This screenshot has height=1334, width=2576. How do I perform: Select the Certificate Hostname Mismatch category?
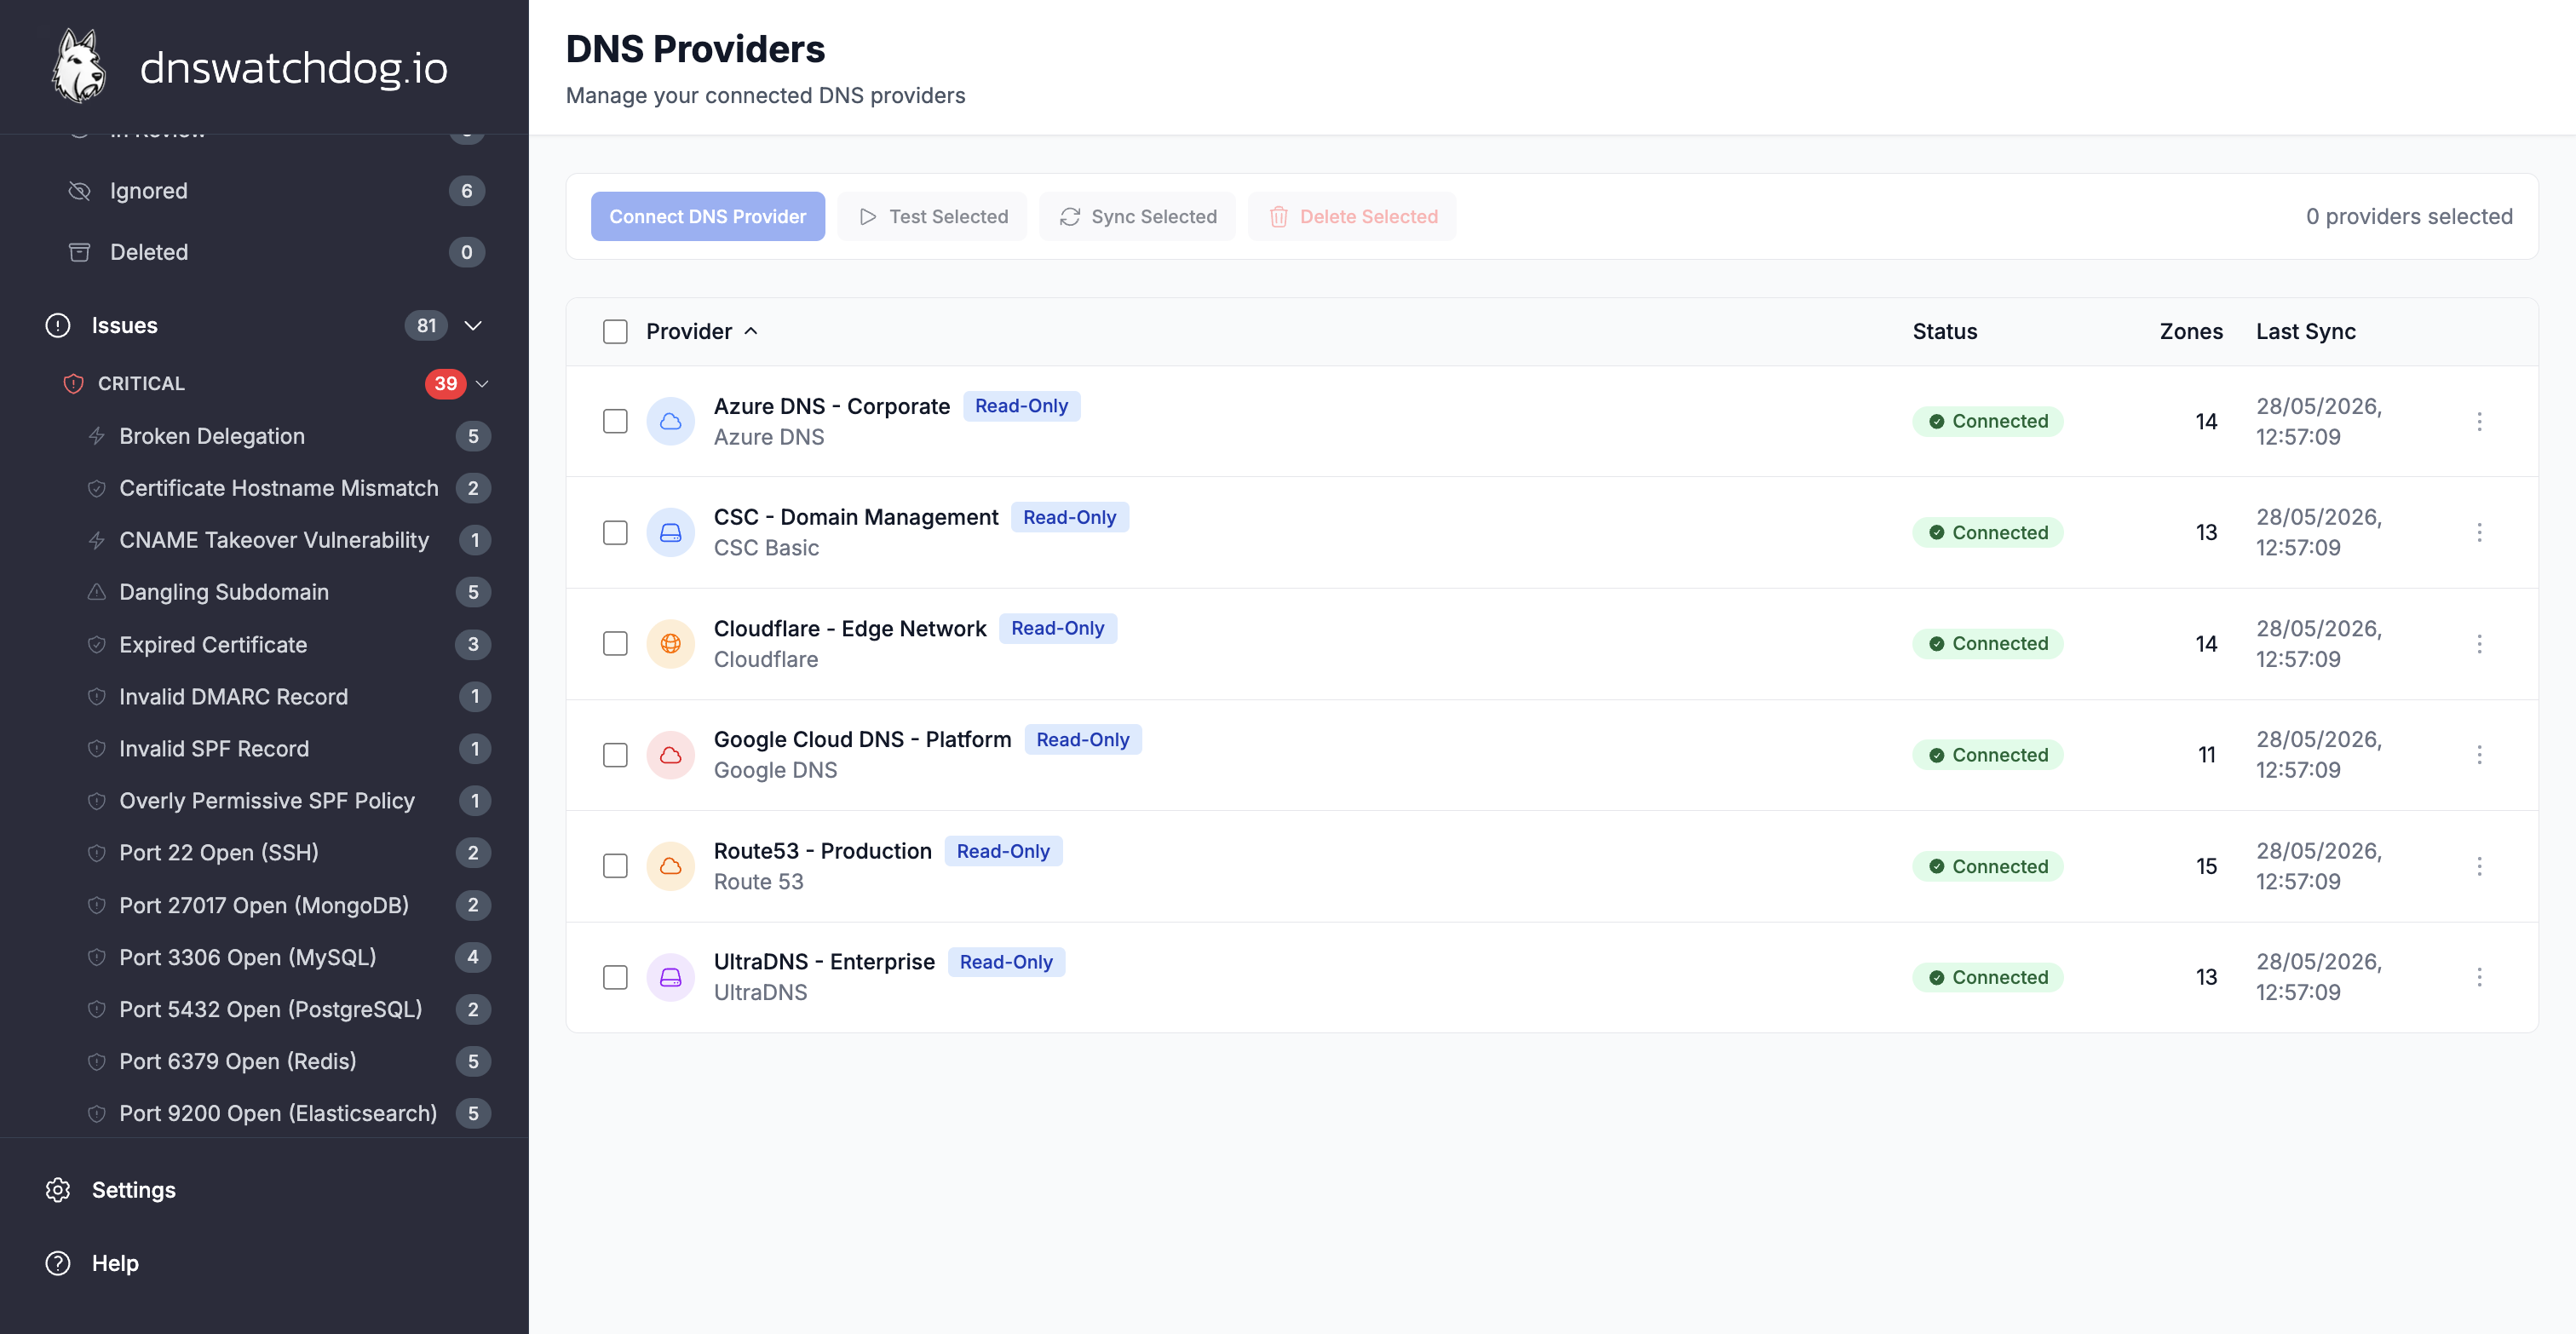click(x=287, y=488)
